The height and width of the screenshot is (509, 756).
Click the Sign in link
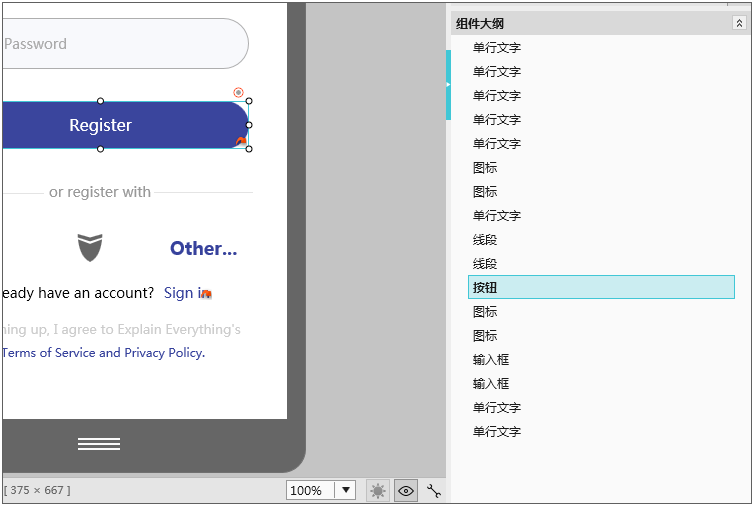click(183, 293)
